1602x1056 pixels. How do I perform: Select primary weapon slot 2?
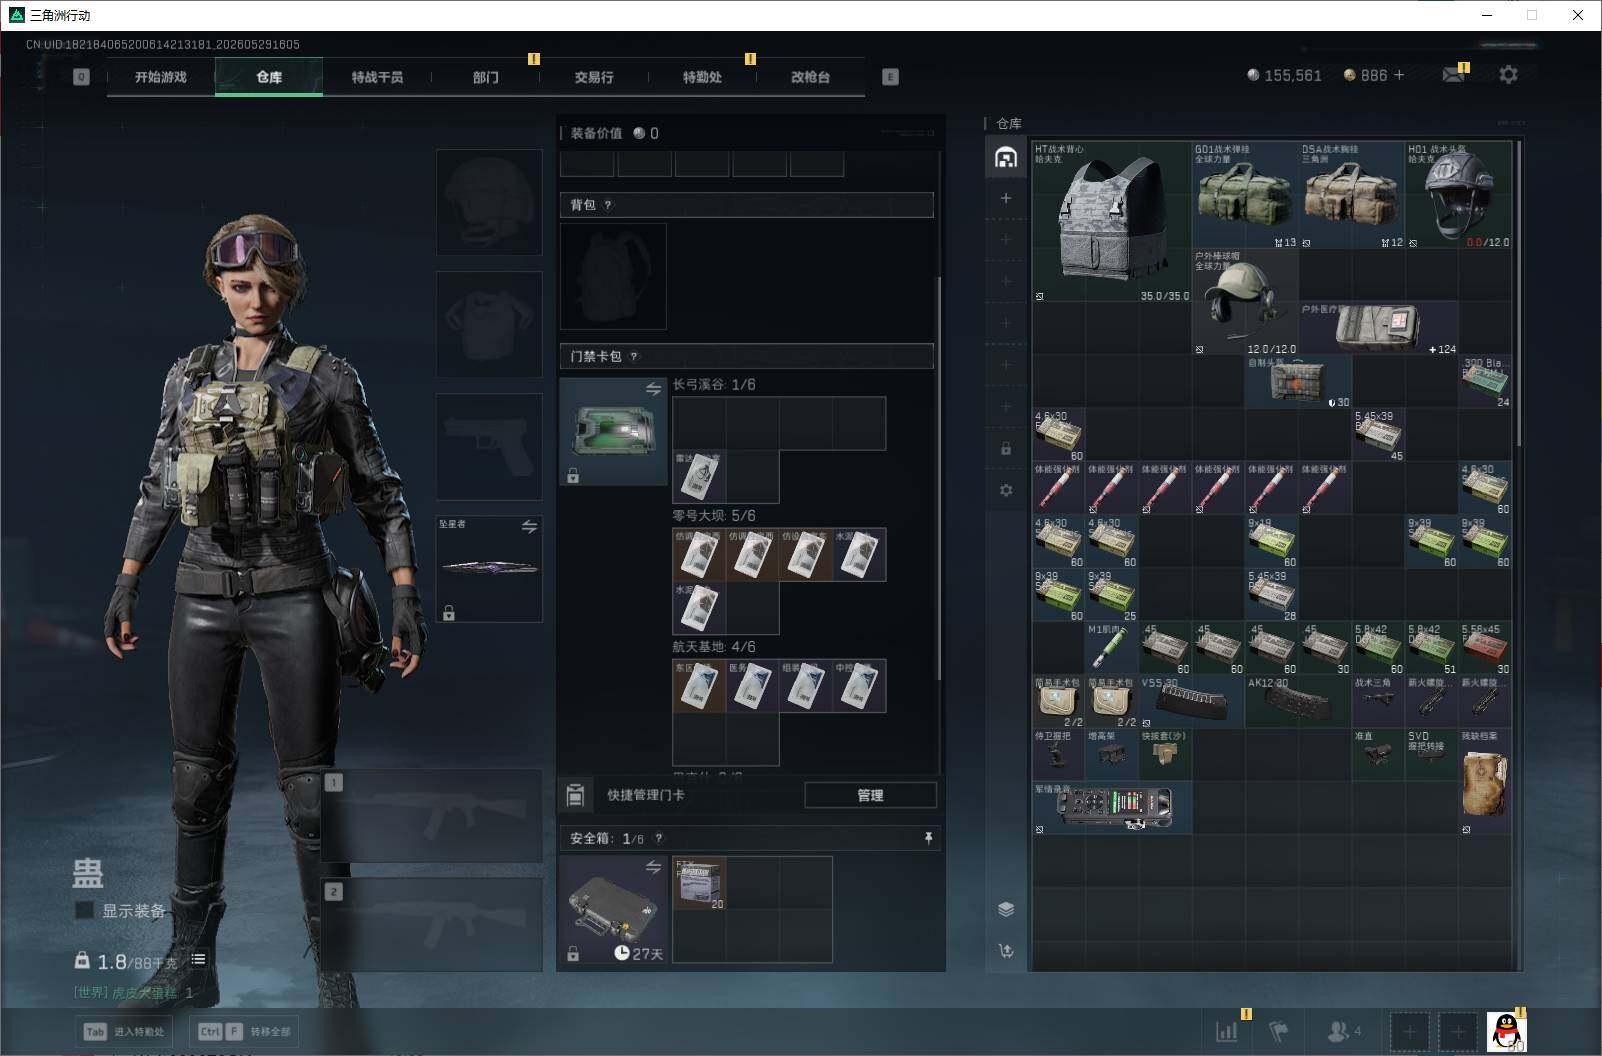click(432, 925)
